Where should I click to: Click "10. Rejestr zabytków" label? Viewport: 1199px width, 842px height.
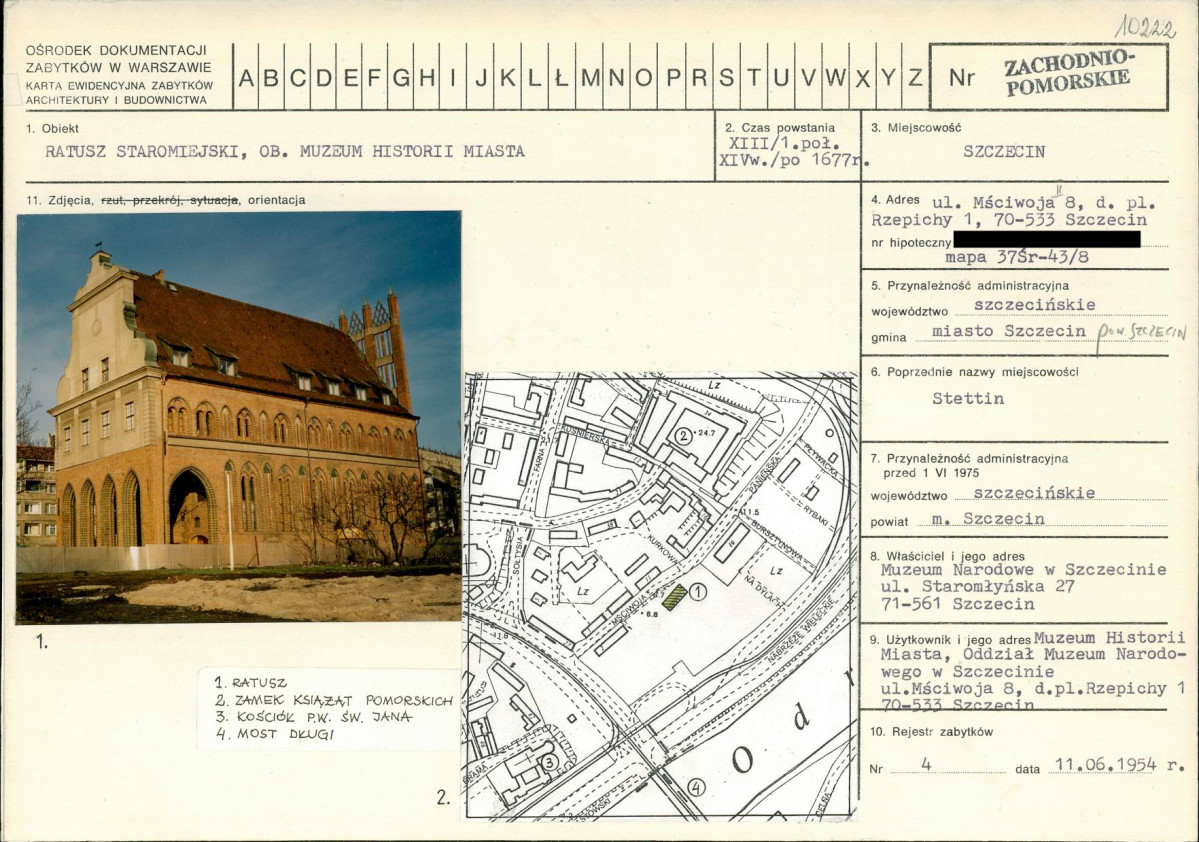coord(931,732)
